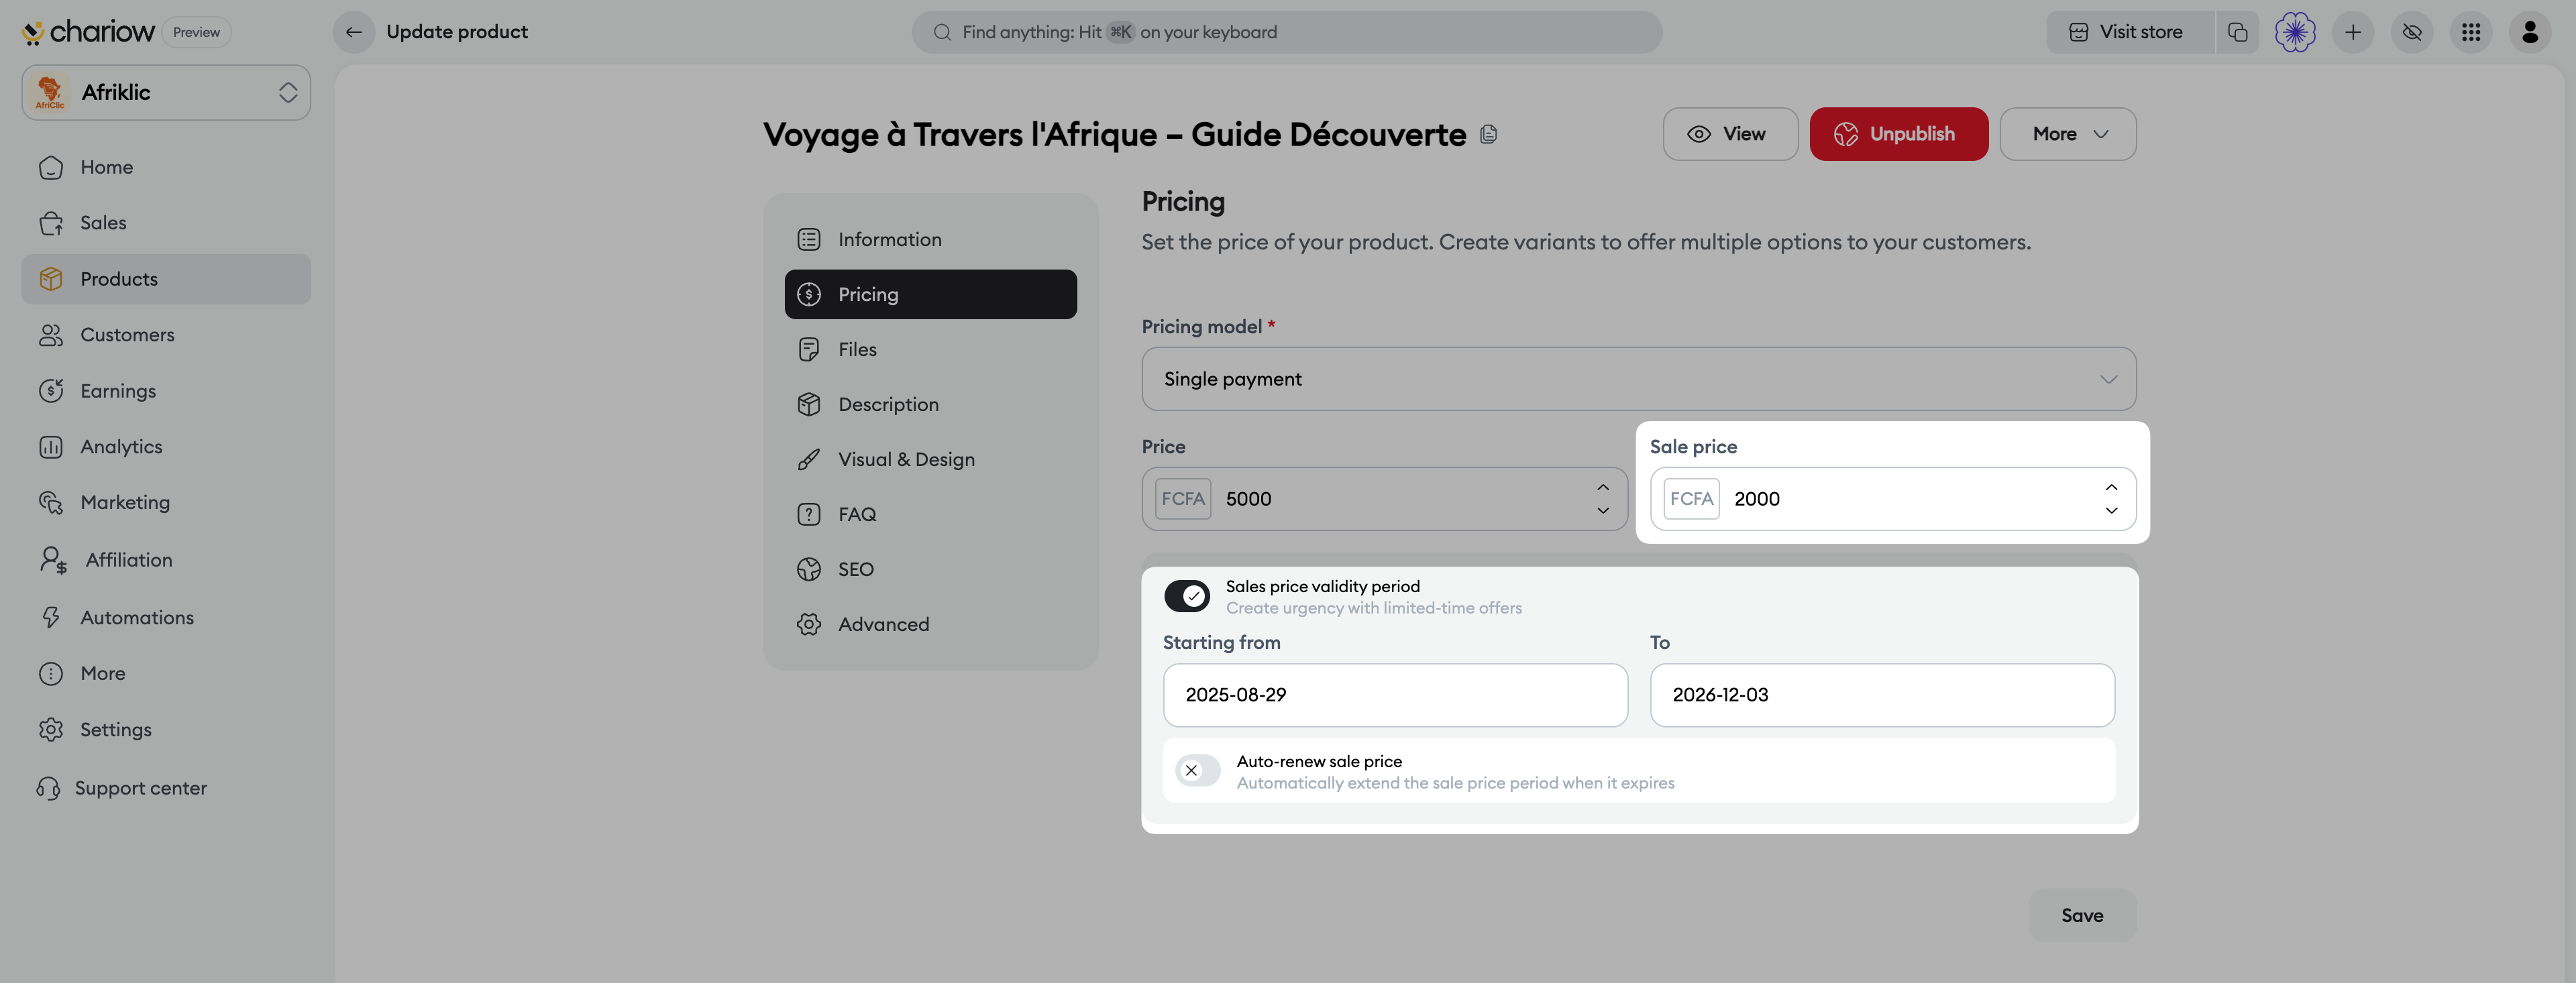2576x983 pixels.
Task: Click the Products box icon
Action: coord(51,279)
